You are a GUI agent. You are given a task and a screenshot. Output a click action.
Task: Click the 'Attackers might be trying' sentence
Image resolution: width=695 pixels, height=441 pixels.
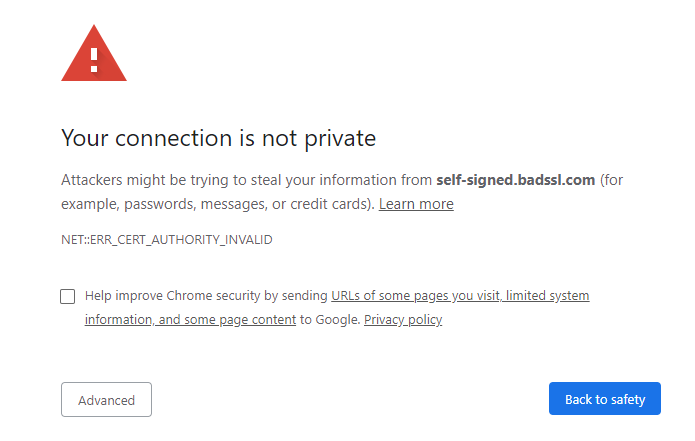click(x=145, y=180)
